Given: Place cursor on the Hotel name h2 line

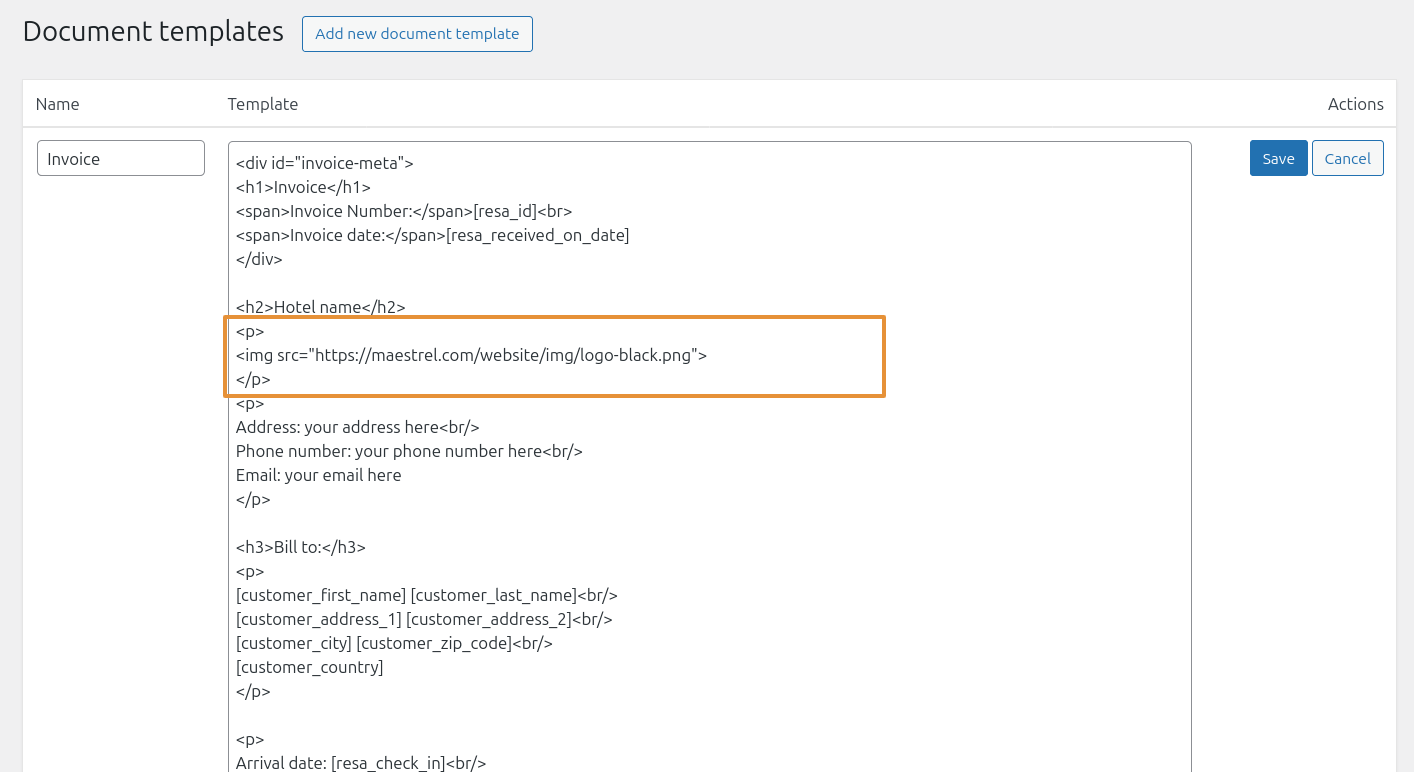Looking at the screenshot, I should (320, 307).
